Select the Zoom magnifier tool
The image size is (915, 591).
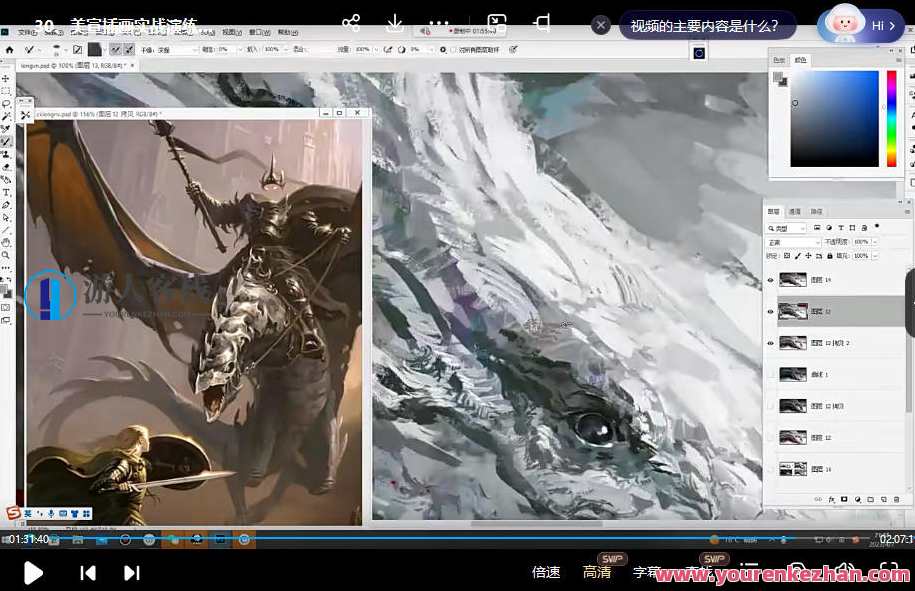(x=6, y=255)
